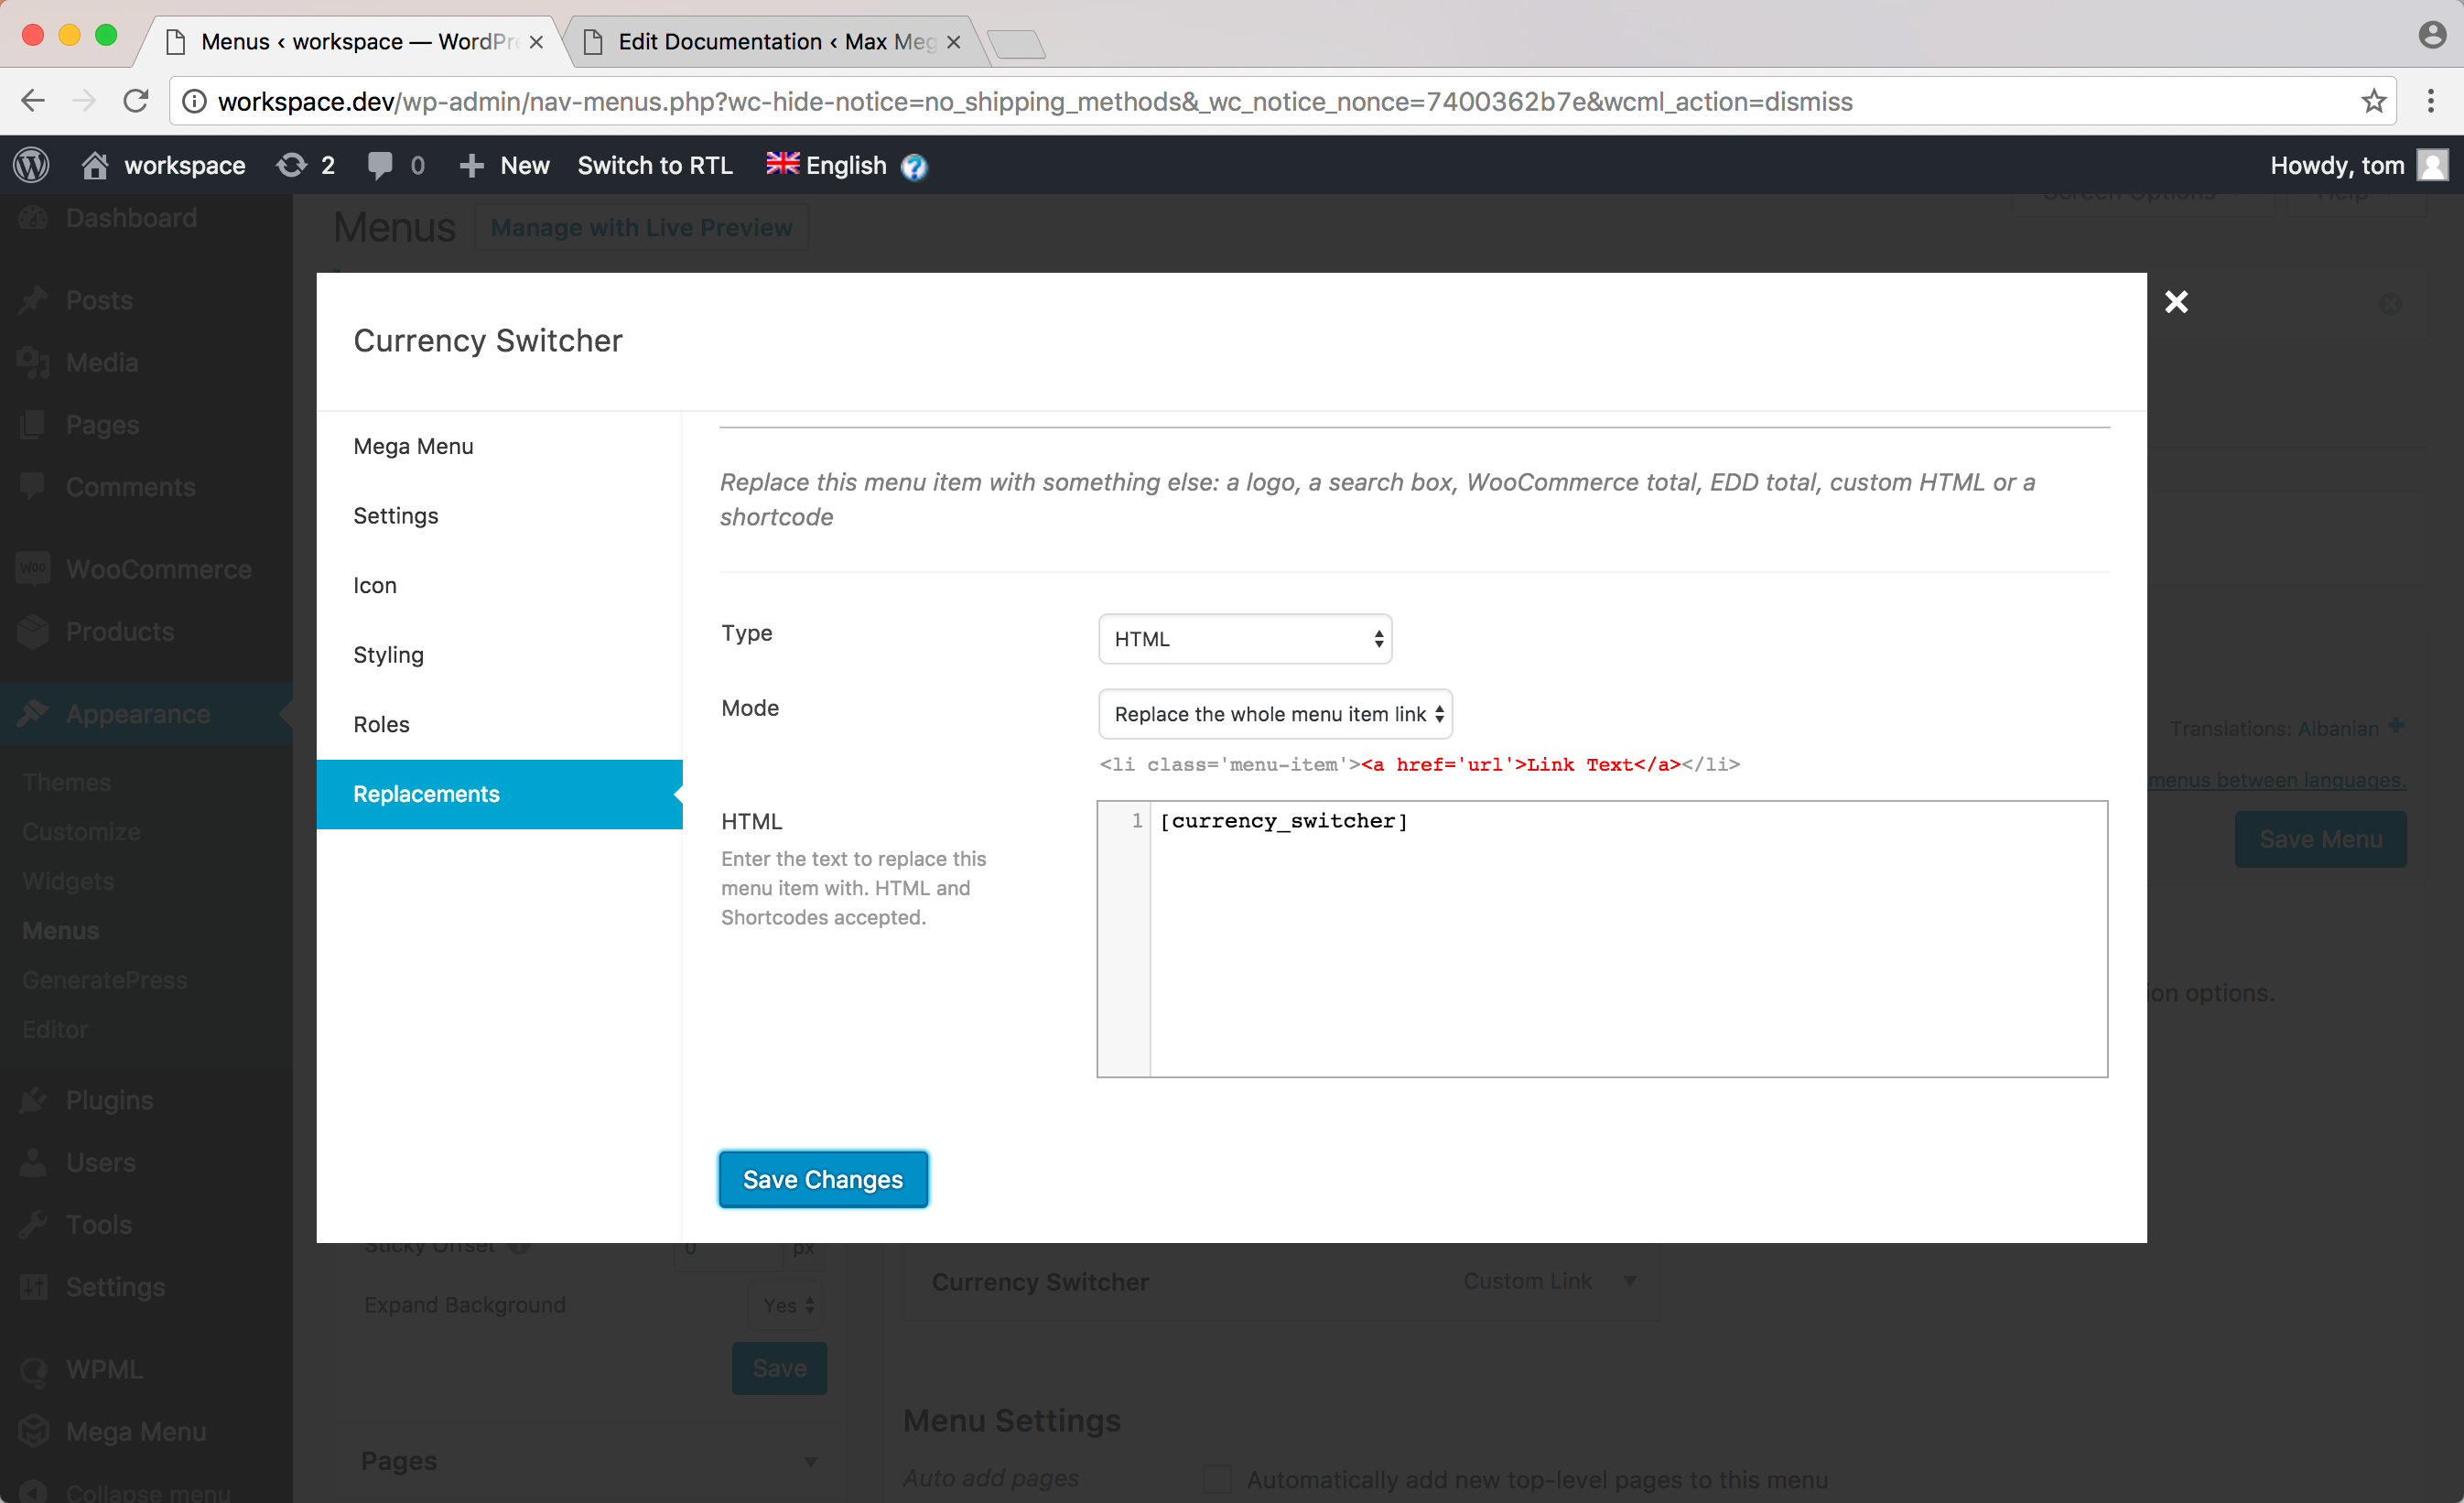Open the Mode dropdown selector

tap(1274, 714)
